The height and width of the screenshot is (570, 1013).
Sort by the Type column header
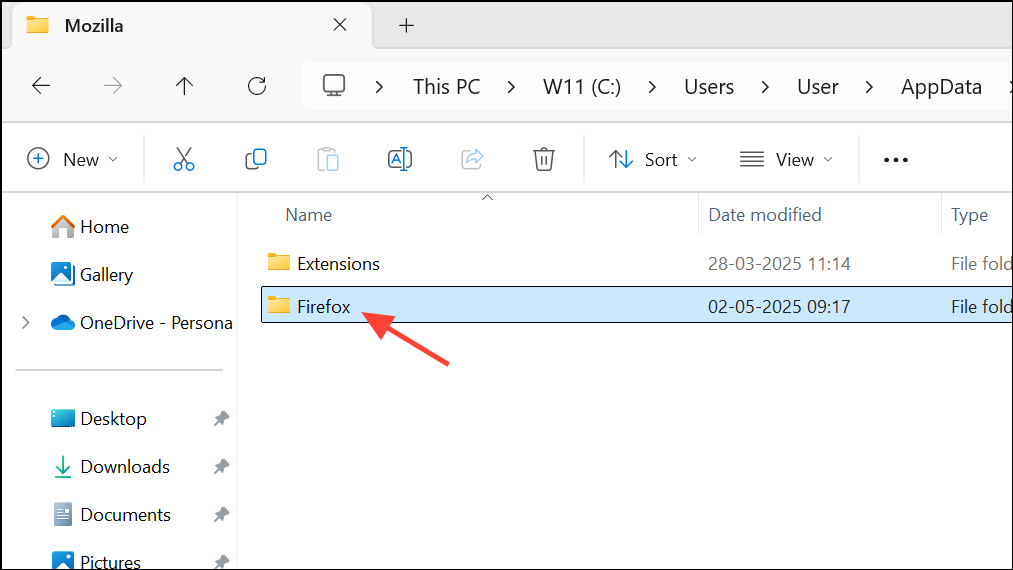[x=969, y=215]
